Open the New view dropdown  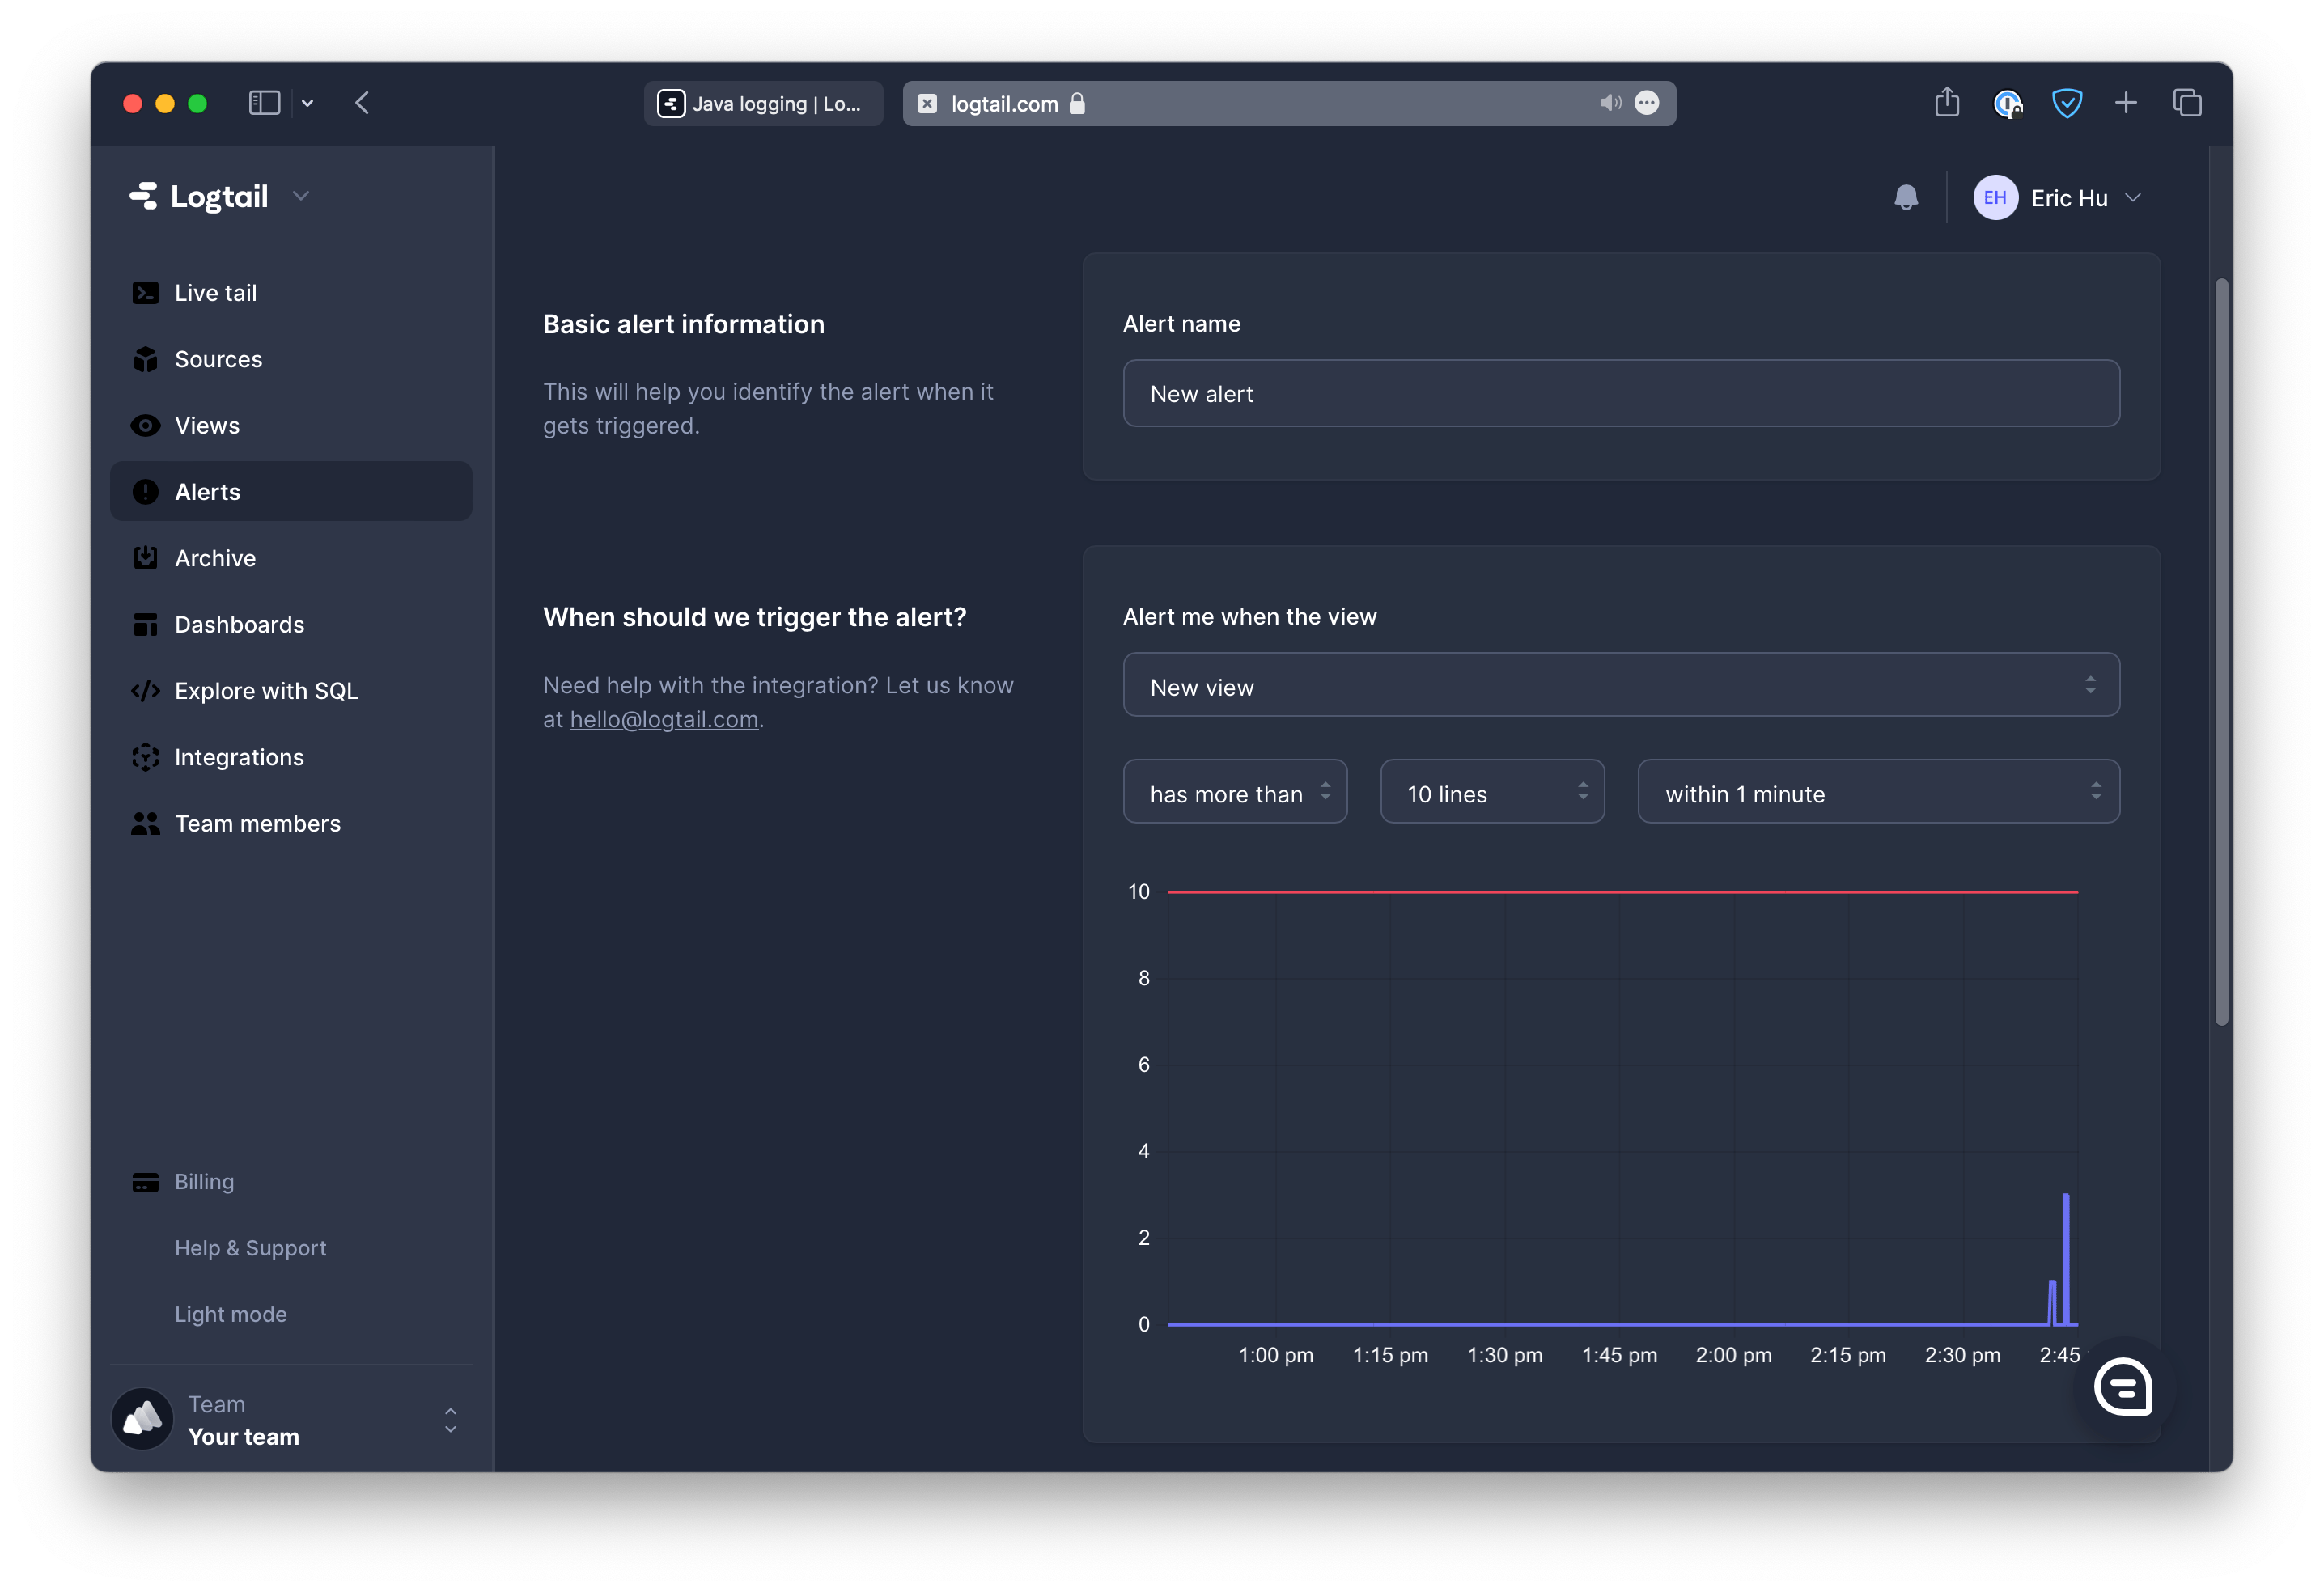pyautogui.click(x=1620, y=686)
